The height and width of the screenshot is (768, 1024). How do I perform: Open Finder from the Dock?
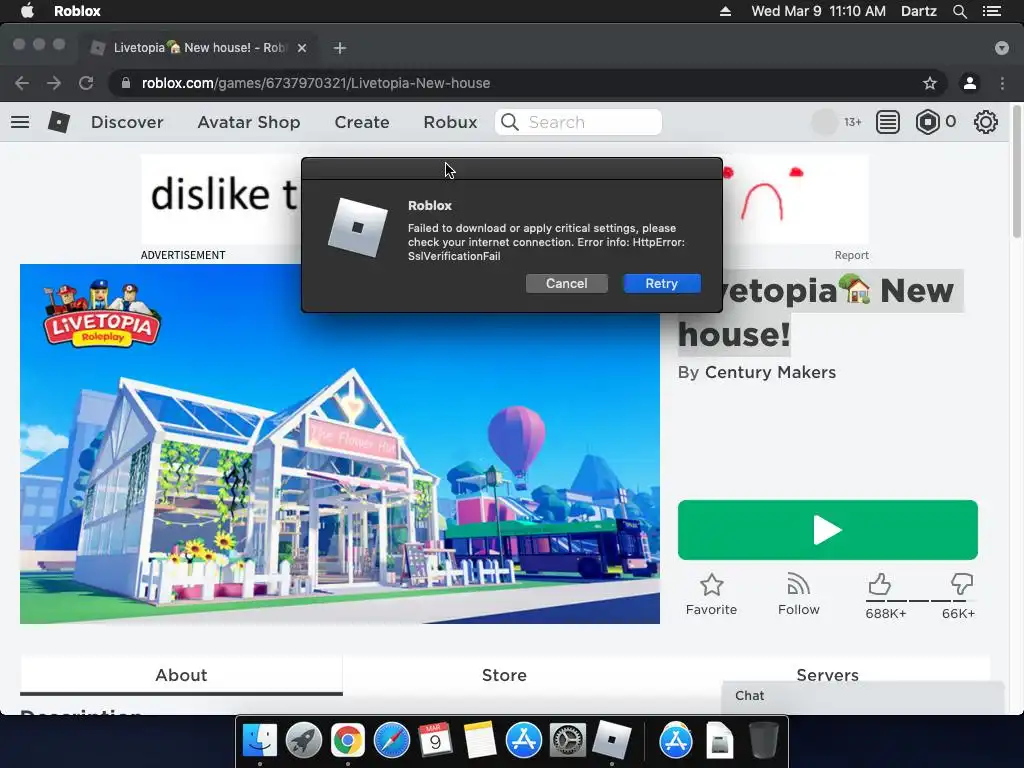(259, 741)
